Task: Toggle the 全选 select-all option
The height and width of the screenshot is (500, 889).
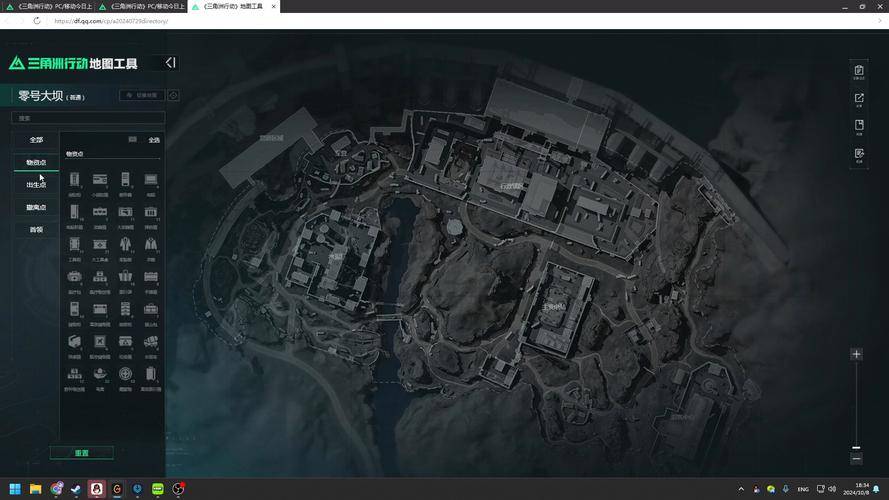Action: tap(148, 140)
